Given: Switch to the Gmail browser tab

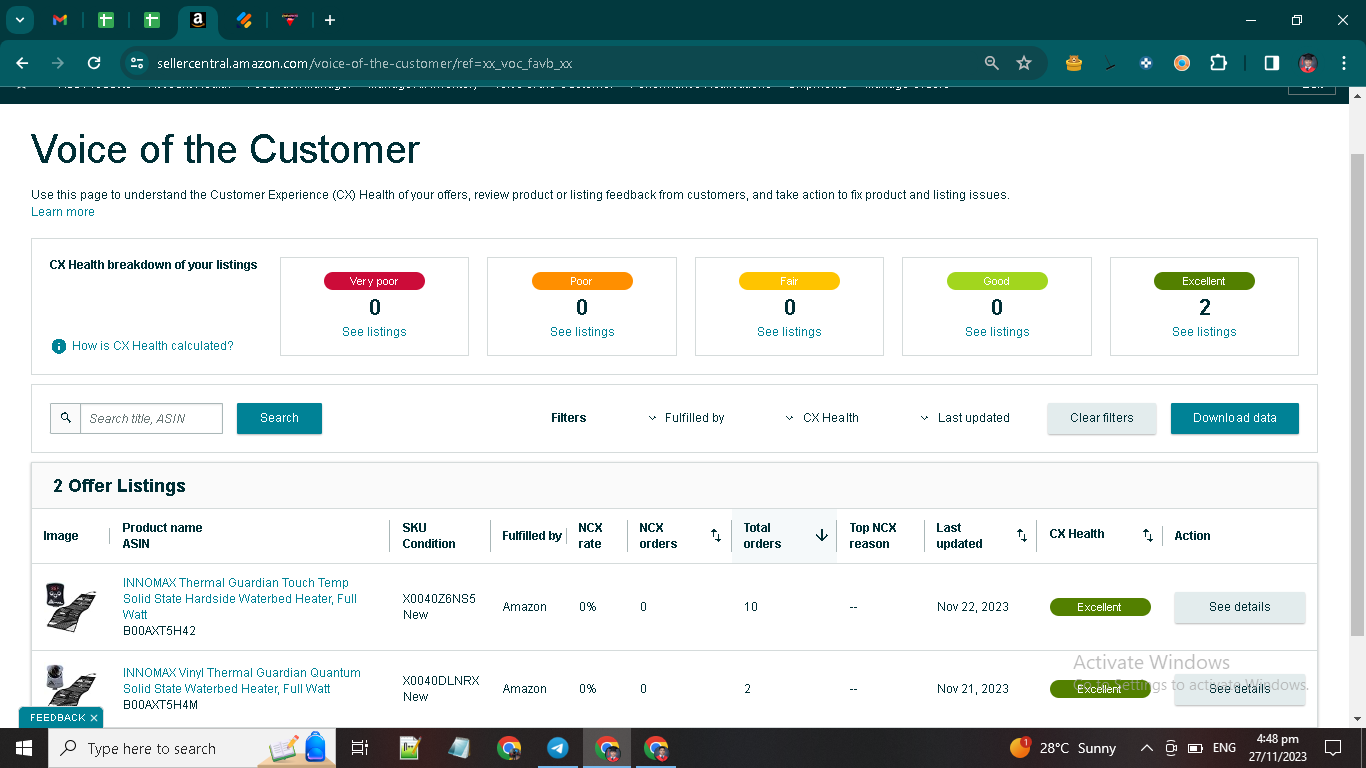Looking at the screenshot, I should click(60, 20).
